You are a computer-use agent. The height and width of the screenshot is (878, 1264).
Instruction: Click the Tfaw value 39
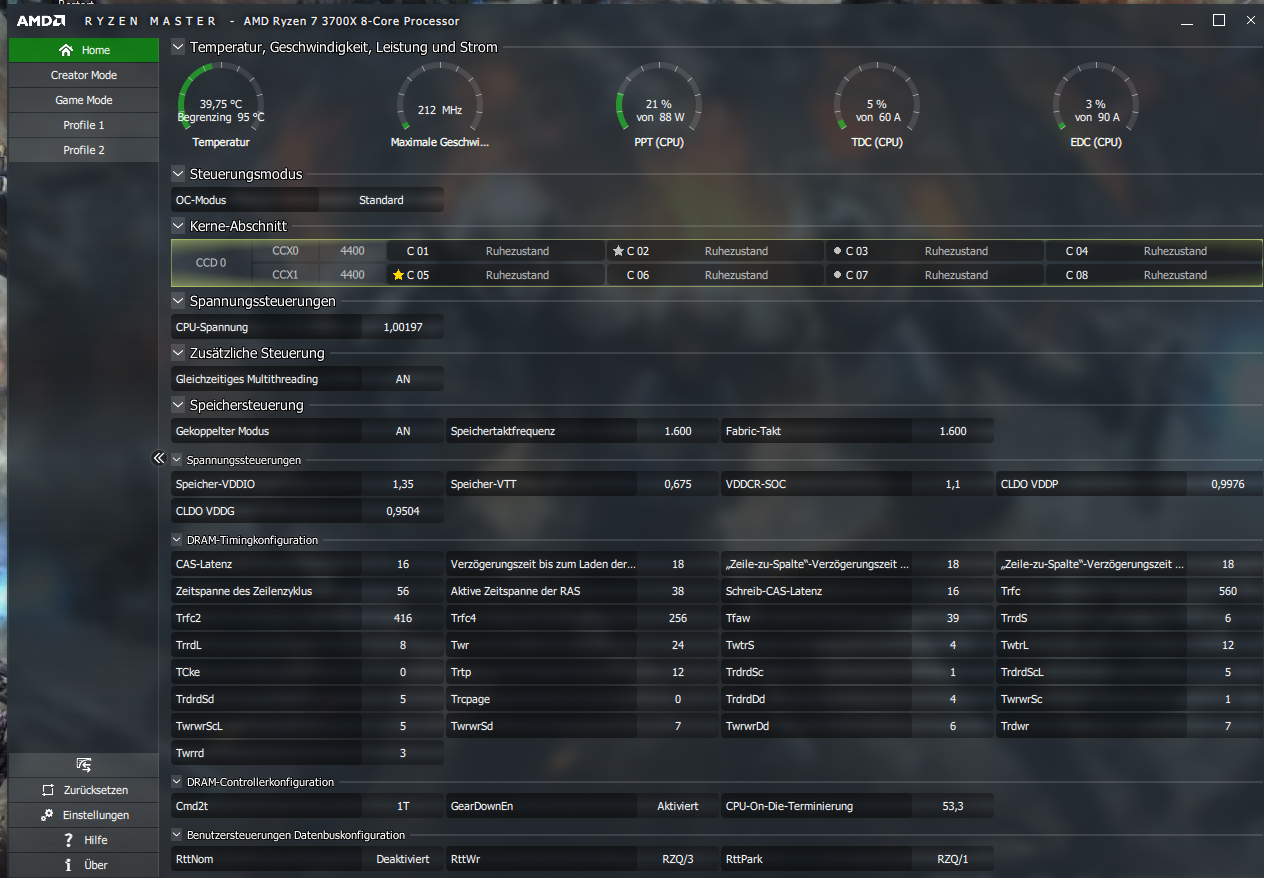click(953, 618)
